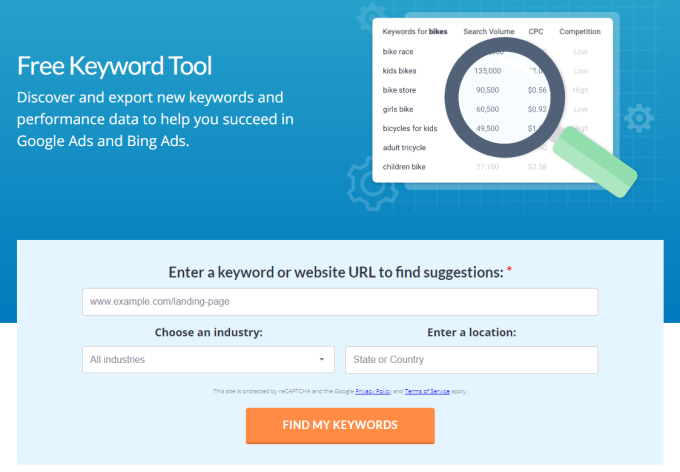Click the 90,500 search volume value
This screenshot has width=680, height=472.
(487, 90)
